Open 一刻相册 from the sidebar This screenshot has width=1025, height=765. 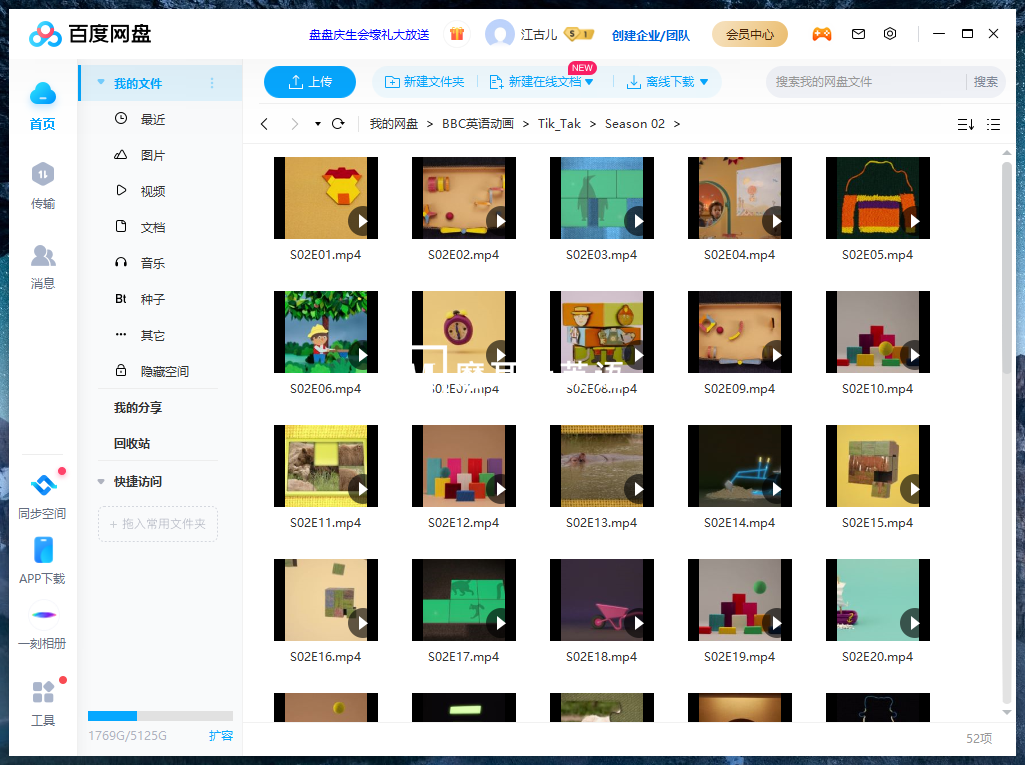point(43,625)
